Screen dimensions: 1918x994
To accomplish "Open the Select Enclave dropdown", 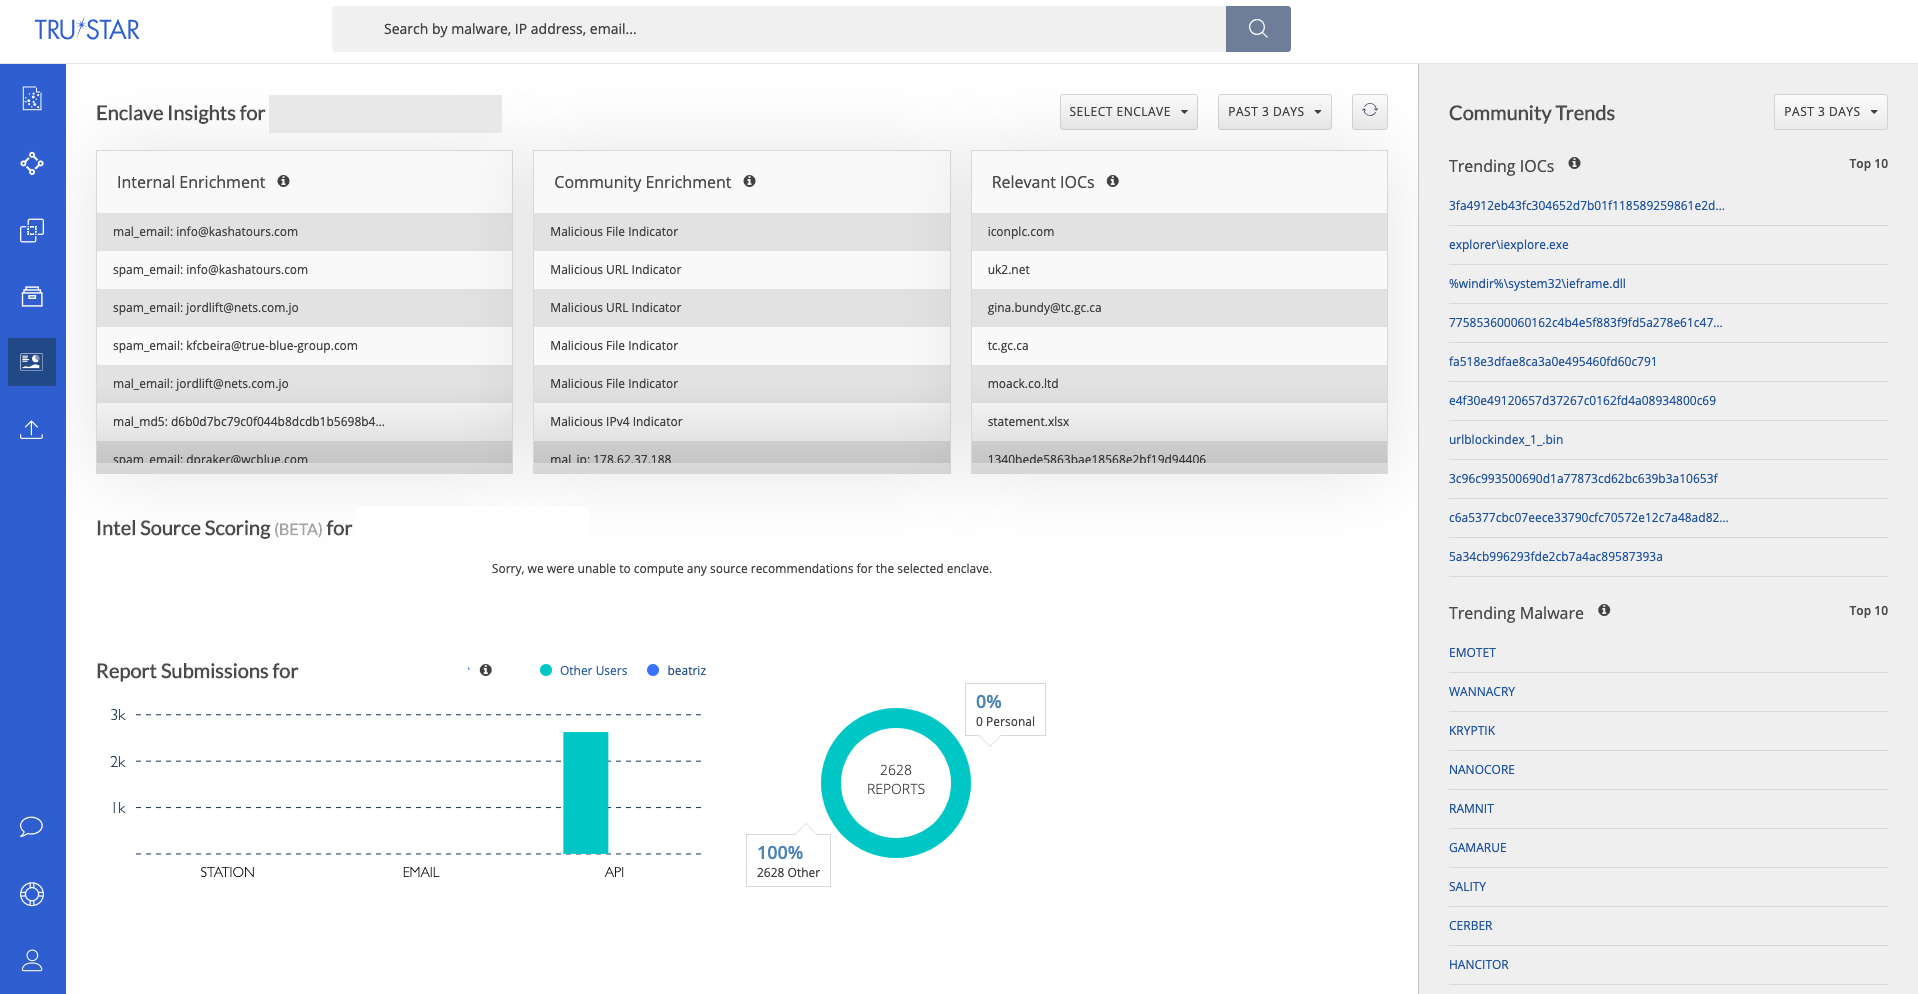I will [1128, 112].
